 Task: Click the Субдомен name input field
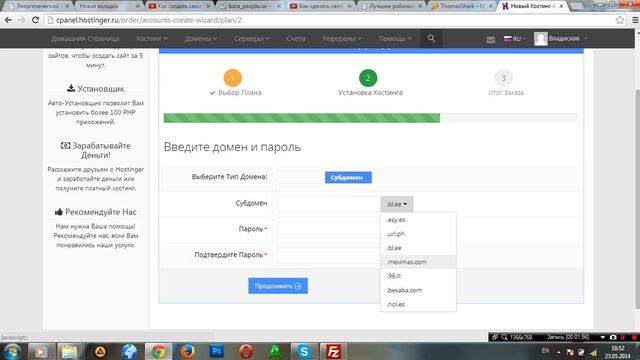pos(329,204)
